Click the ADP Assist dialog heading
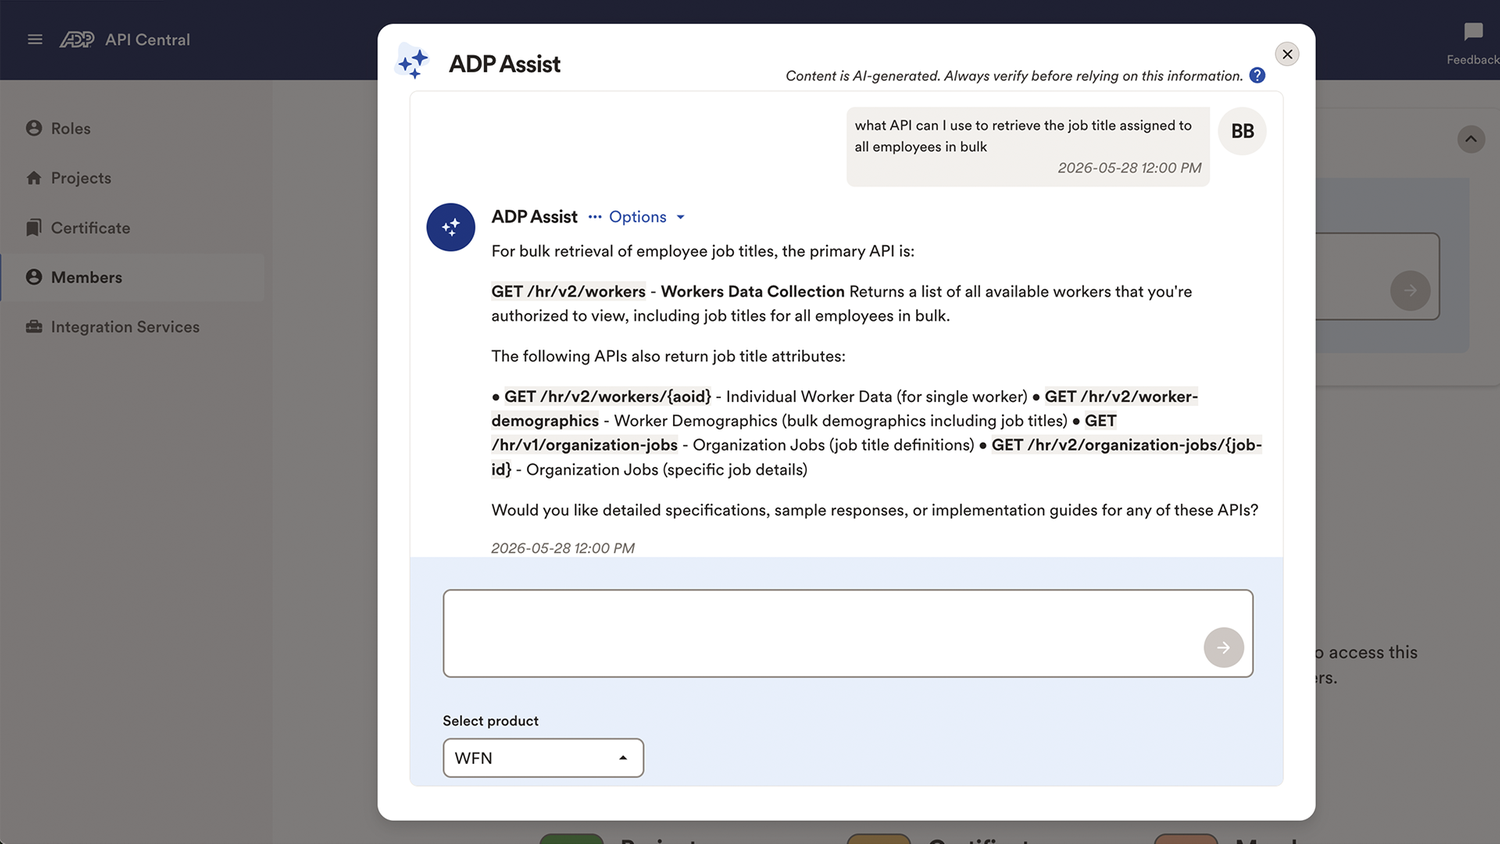Image resolution: width=1500 pixels, height=844 pixels. tap(504, 64)
